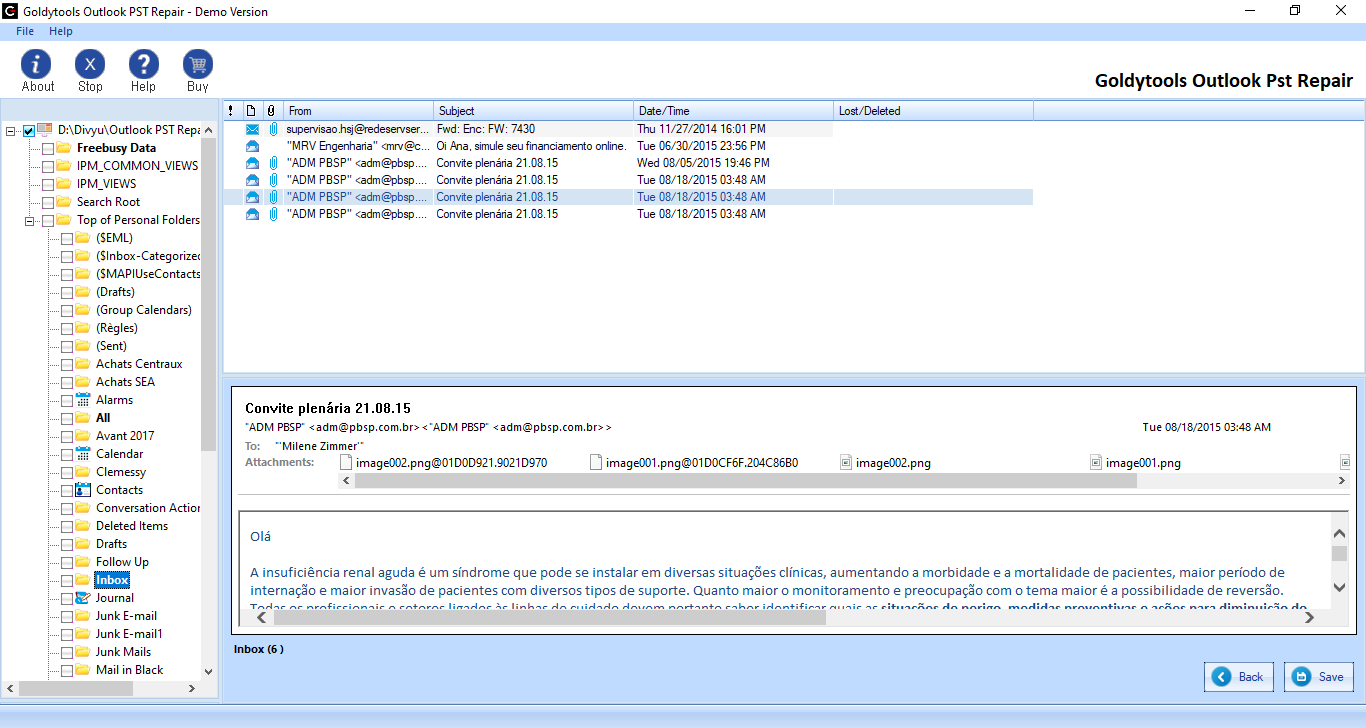Check the Search Root checkbox

tap(48, 203)
